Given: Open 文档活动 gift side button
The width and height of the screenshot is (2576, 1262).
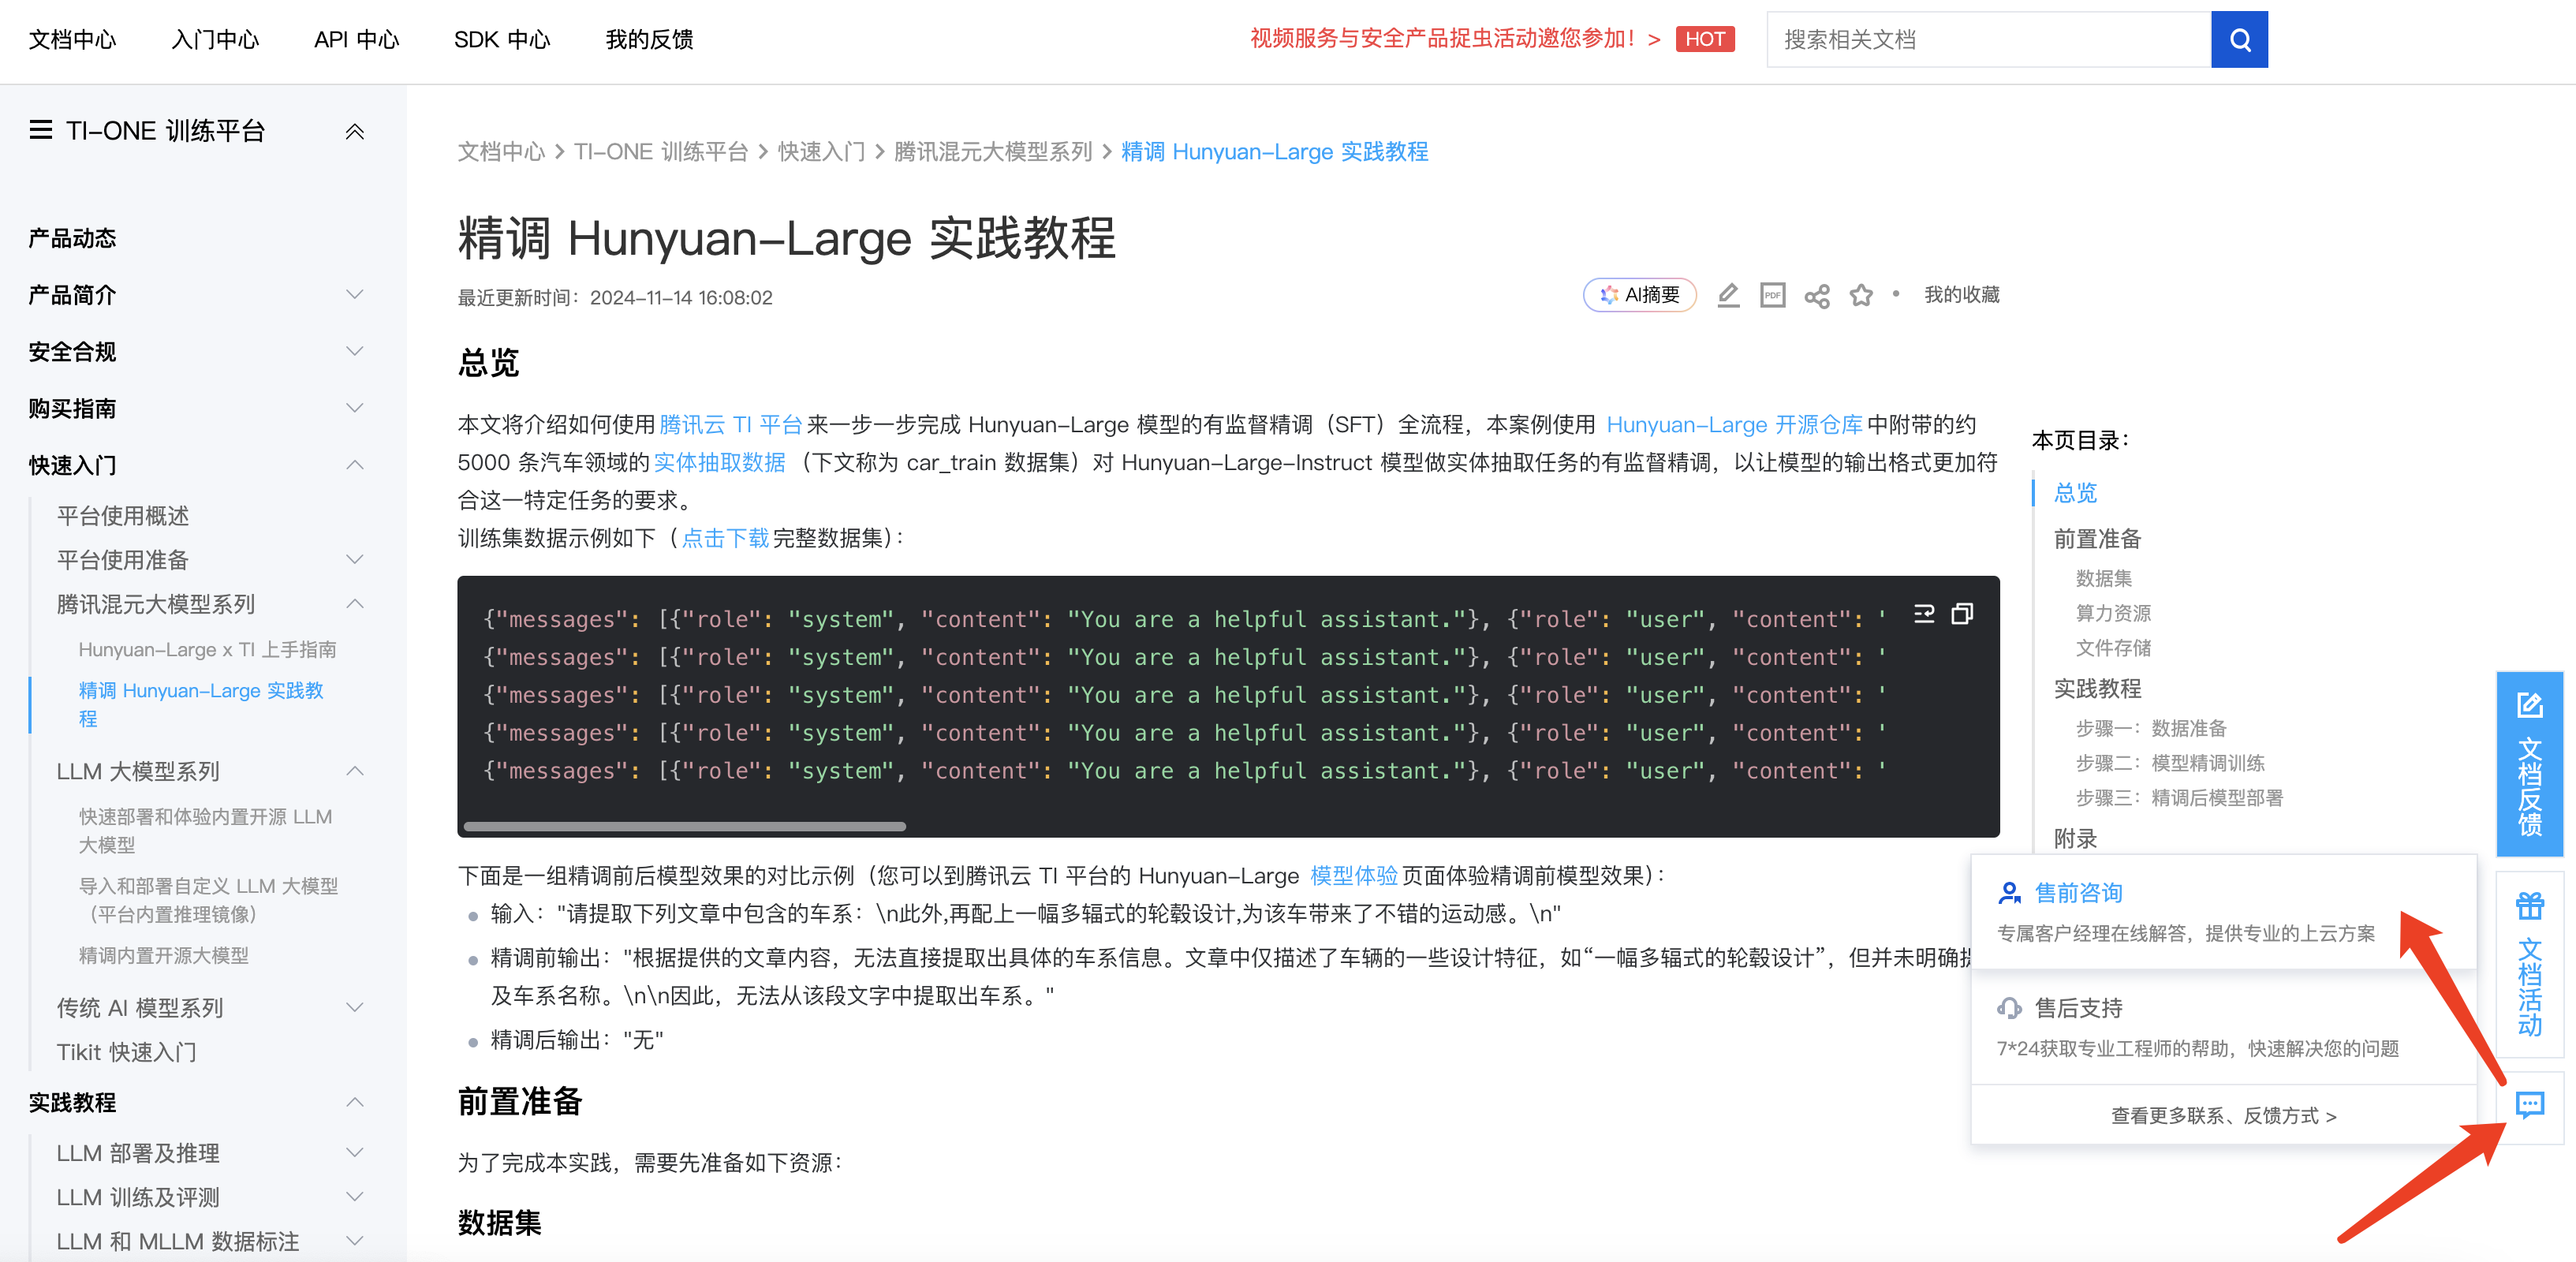Looking at the screenshot, I should pyautogui.click(x=2529, y=964).
